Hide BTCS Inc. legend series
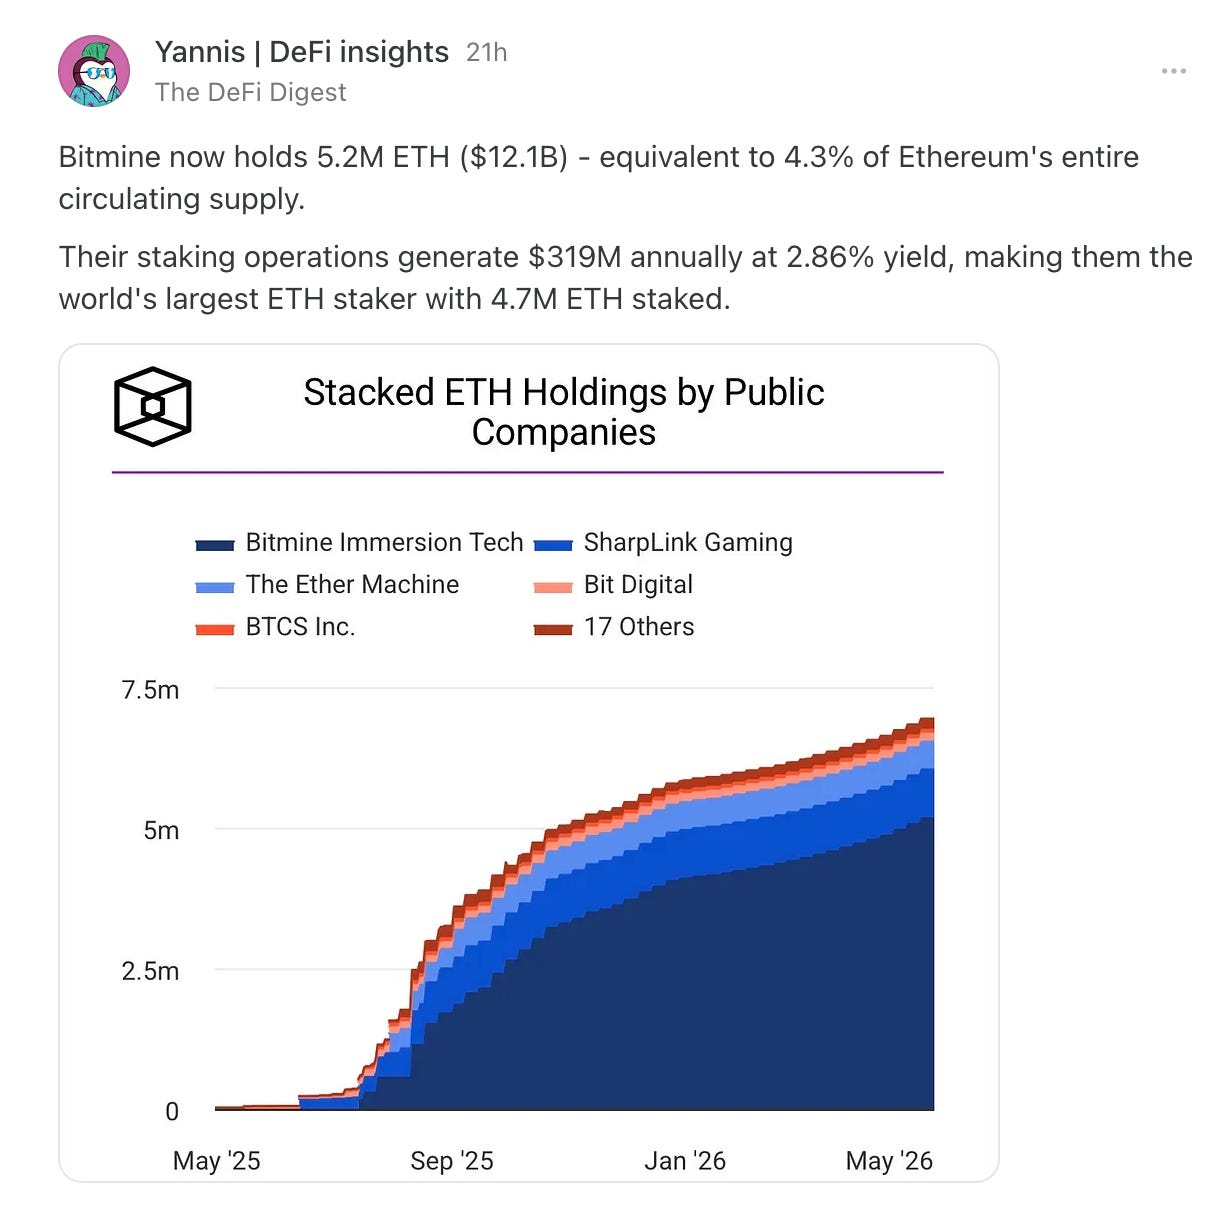Screen dimensions: 1222x1206 275,627
